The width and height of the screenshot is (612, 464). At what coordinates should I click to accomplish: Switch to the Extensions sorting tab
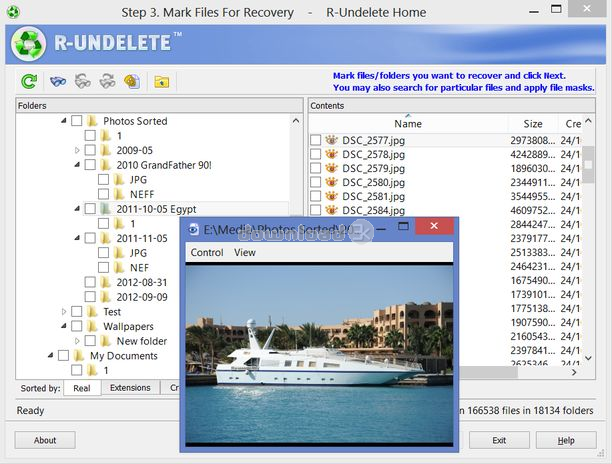click(x=130, y=388)
